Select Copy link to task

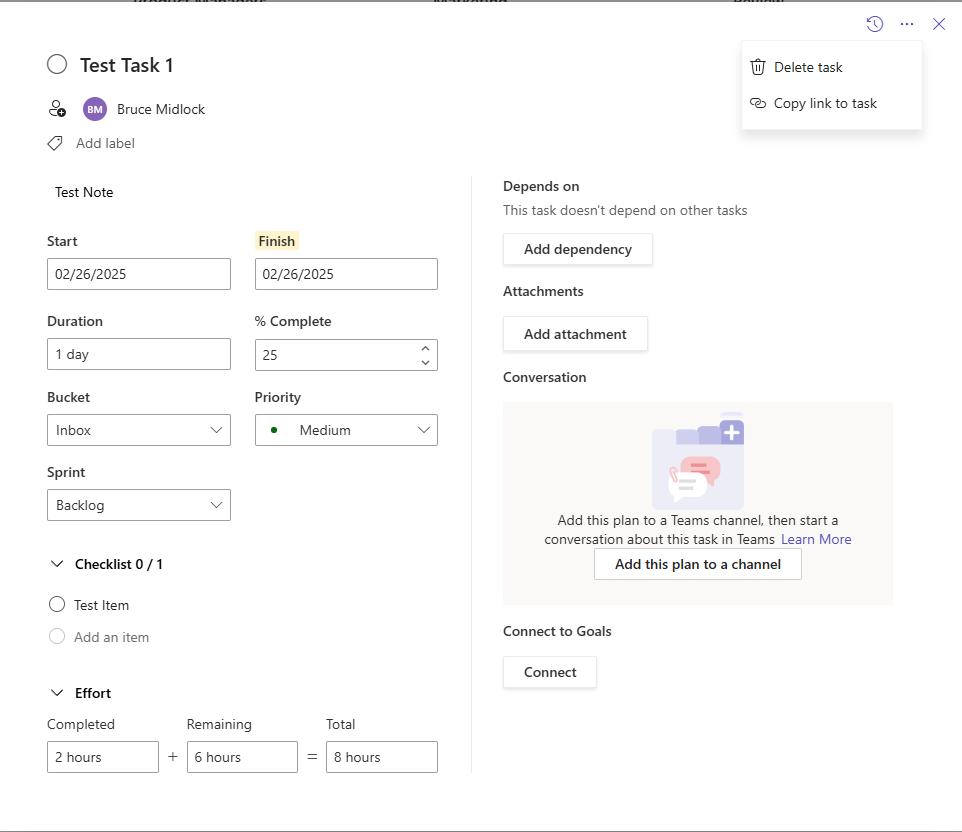click(825, 103)
